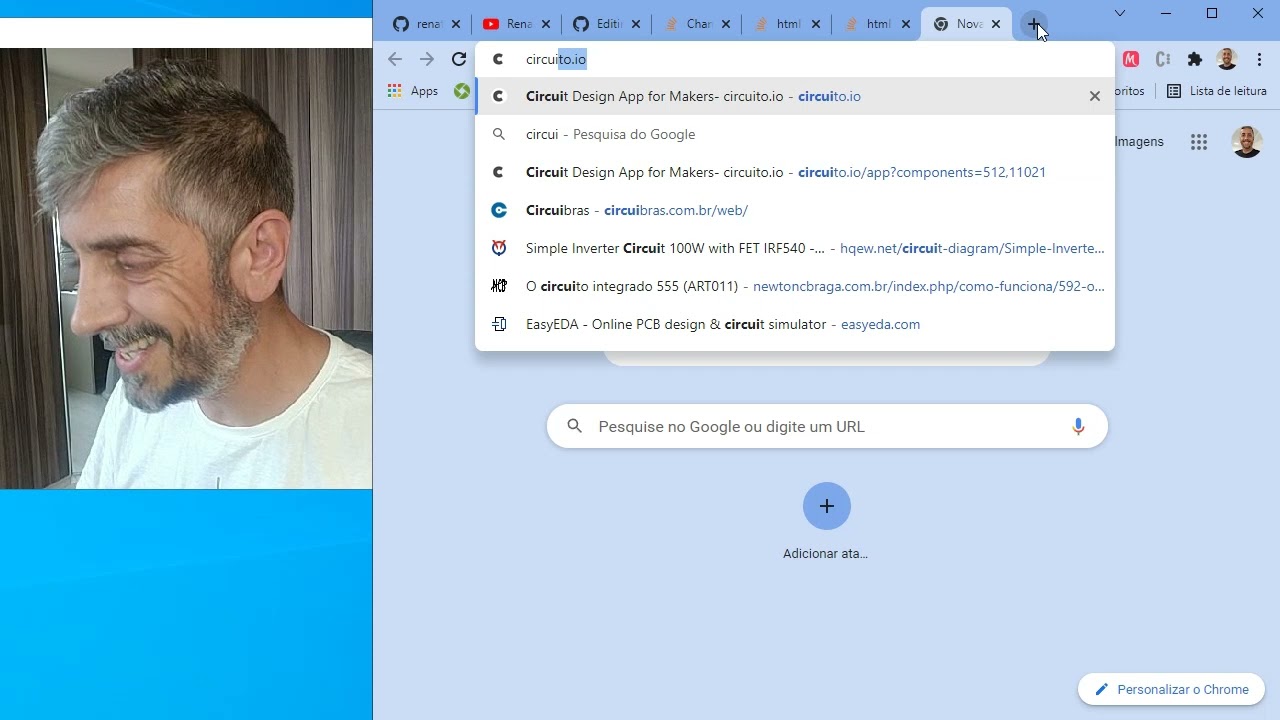Remove the circuito.io suggestion with X

point(1095,96)
